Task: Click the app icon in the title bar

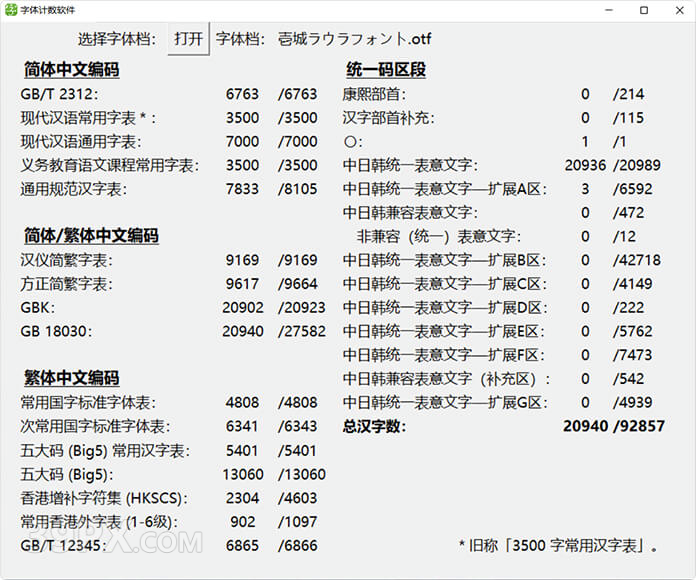Action: [10, 10]
